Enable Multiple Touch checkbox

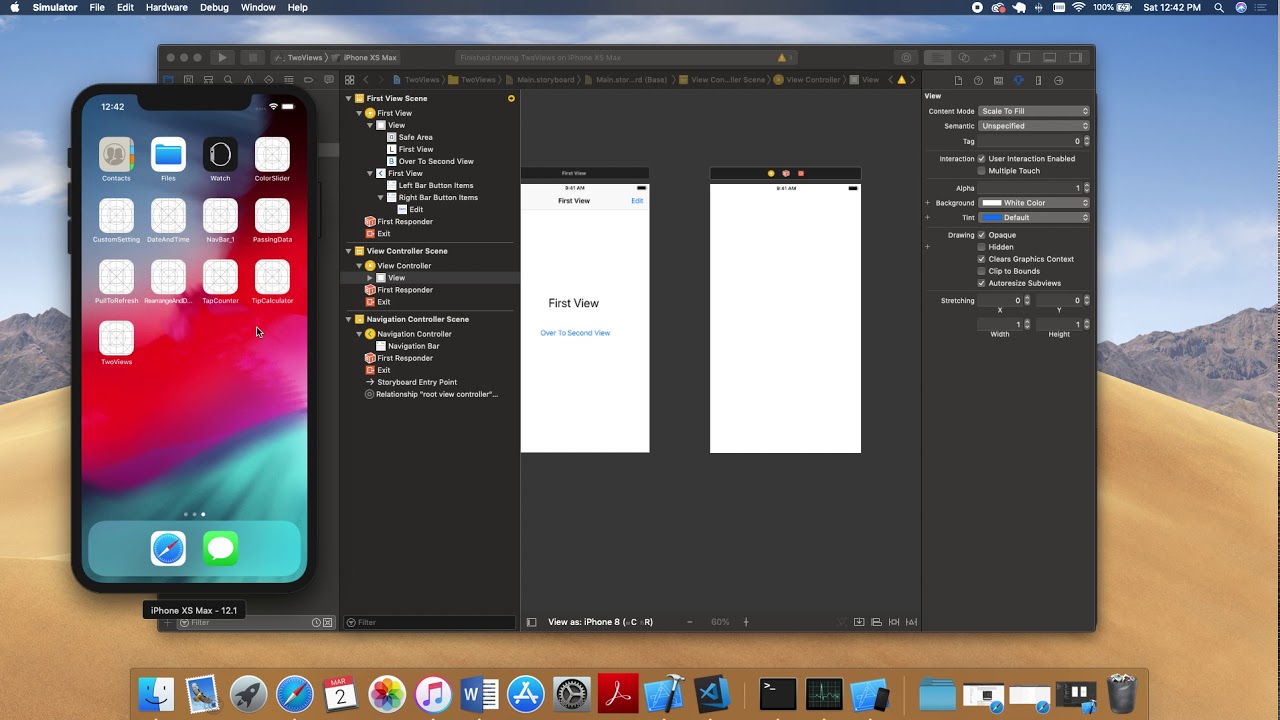[981, 171]
